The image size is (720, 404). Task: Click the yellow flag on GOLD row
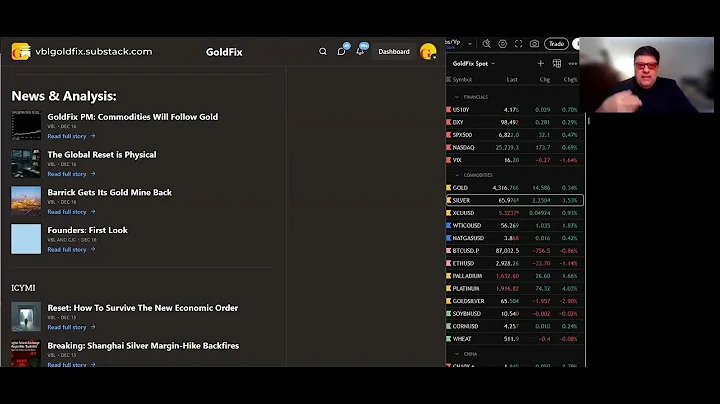click(x=449, y=188)
